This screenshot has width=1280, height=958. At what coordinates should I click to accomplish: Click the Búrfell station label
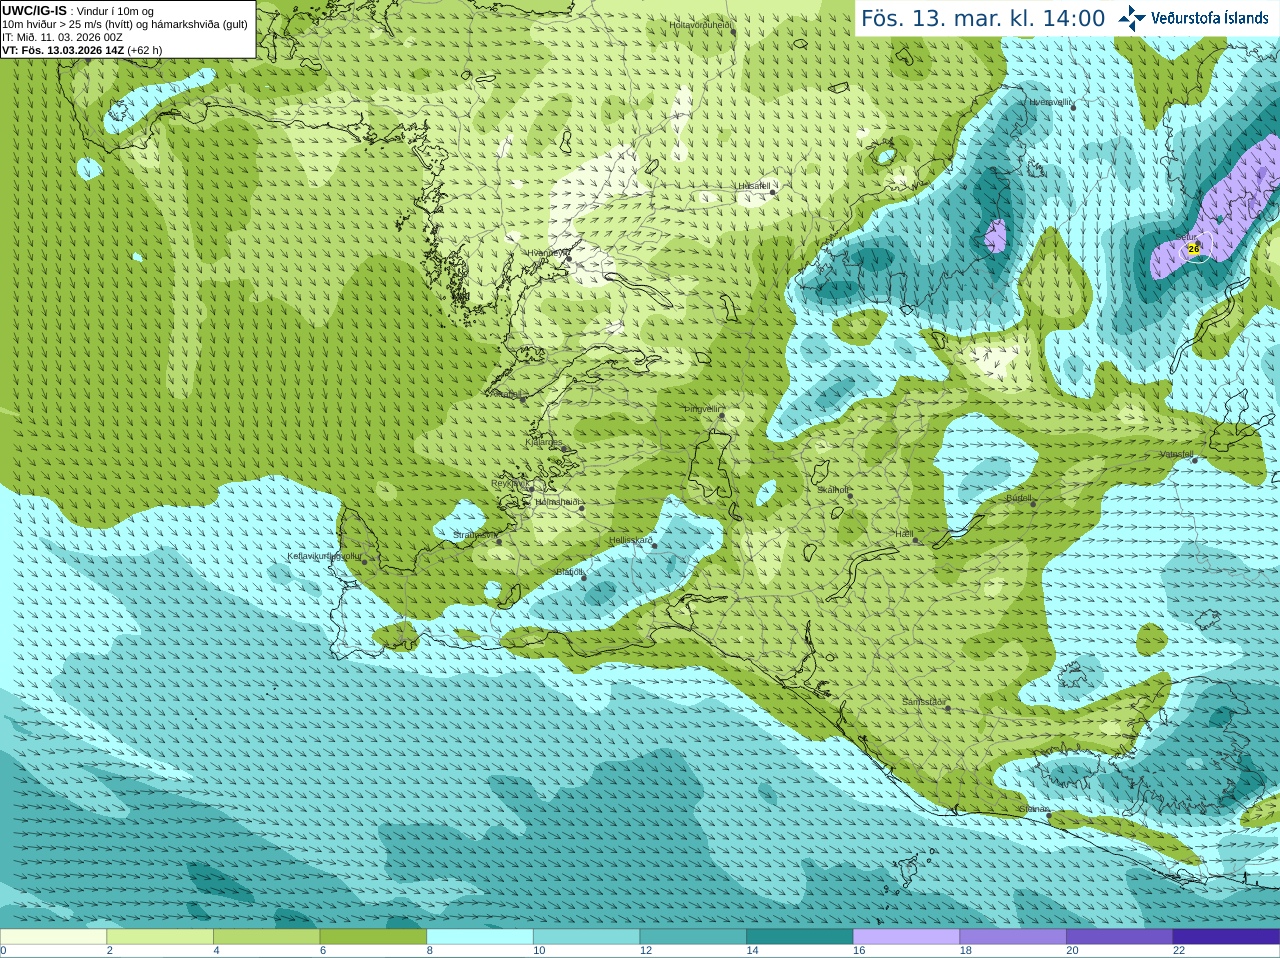click(x=1018, y=497)
